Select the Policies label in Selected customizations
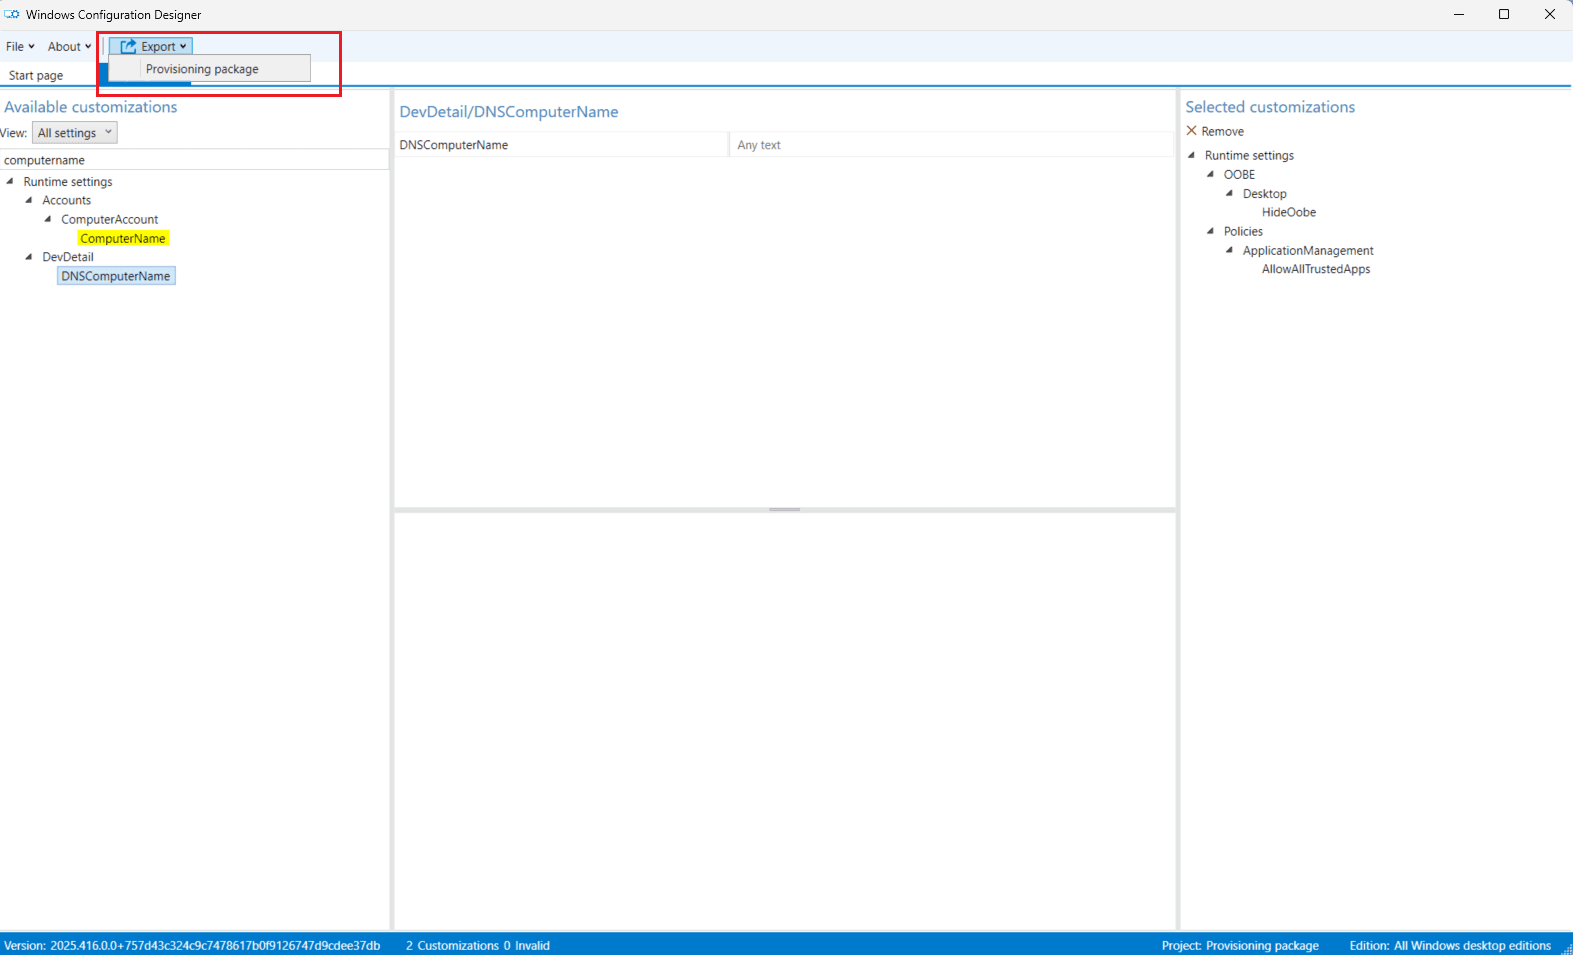This screenshot has height=955, width=1573. click(1243, 231)
